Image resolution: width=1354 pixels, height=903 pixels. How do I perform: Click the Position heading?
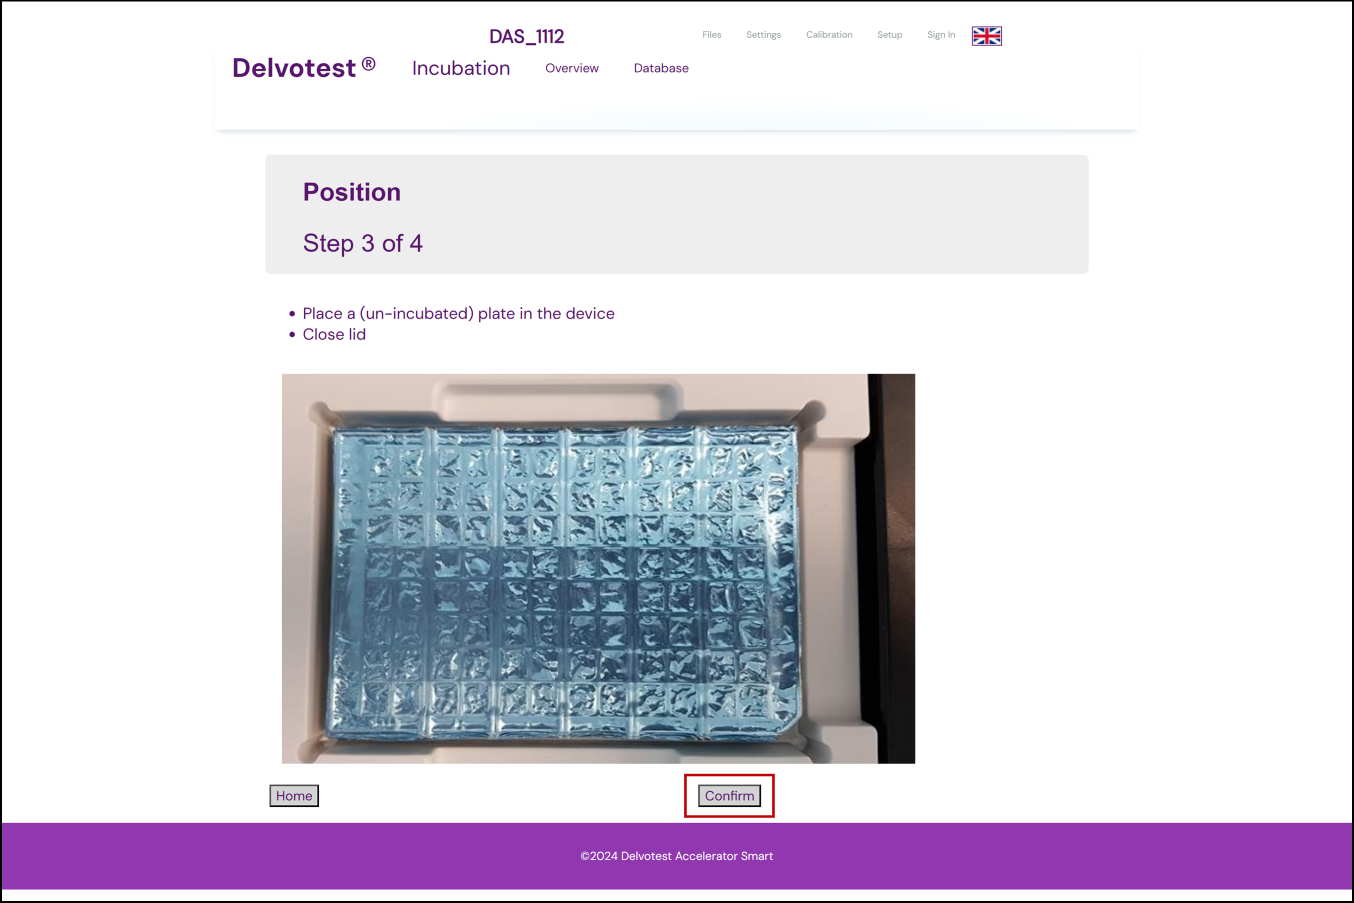point(352,192)
